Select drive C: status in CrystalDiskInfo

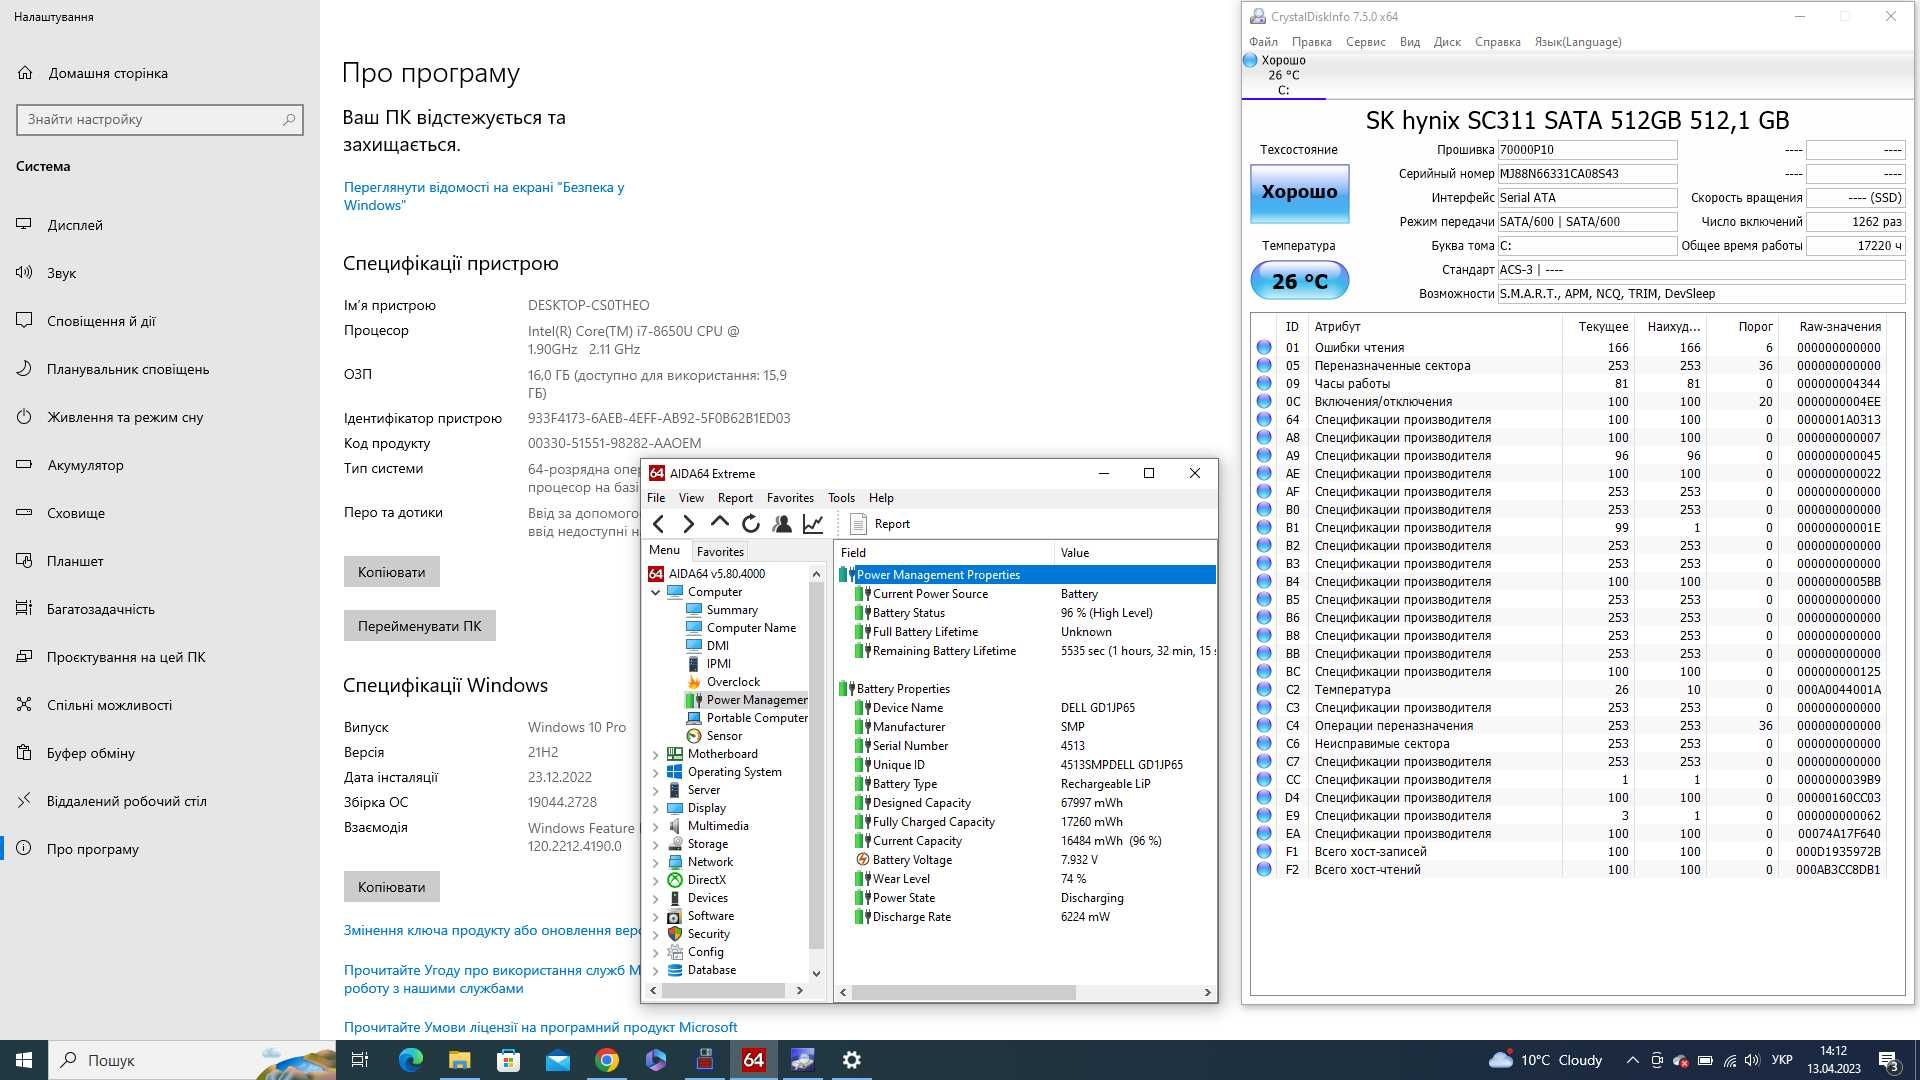(x=1283, y=75)
